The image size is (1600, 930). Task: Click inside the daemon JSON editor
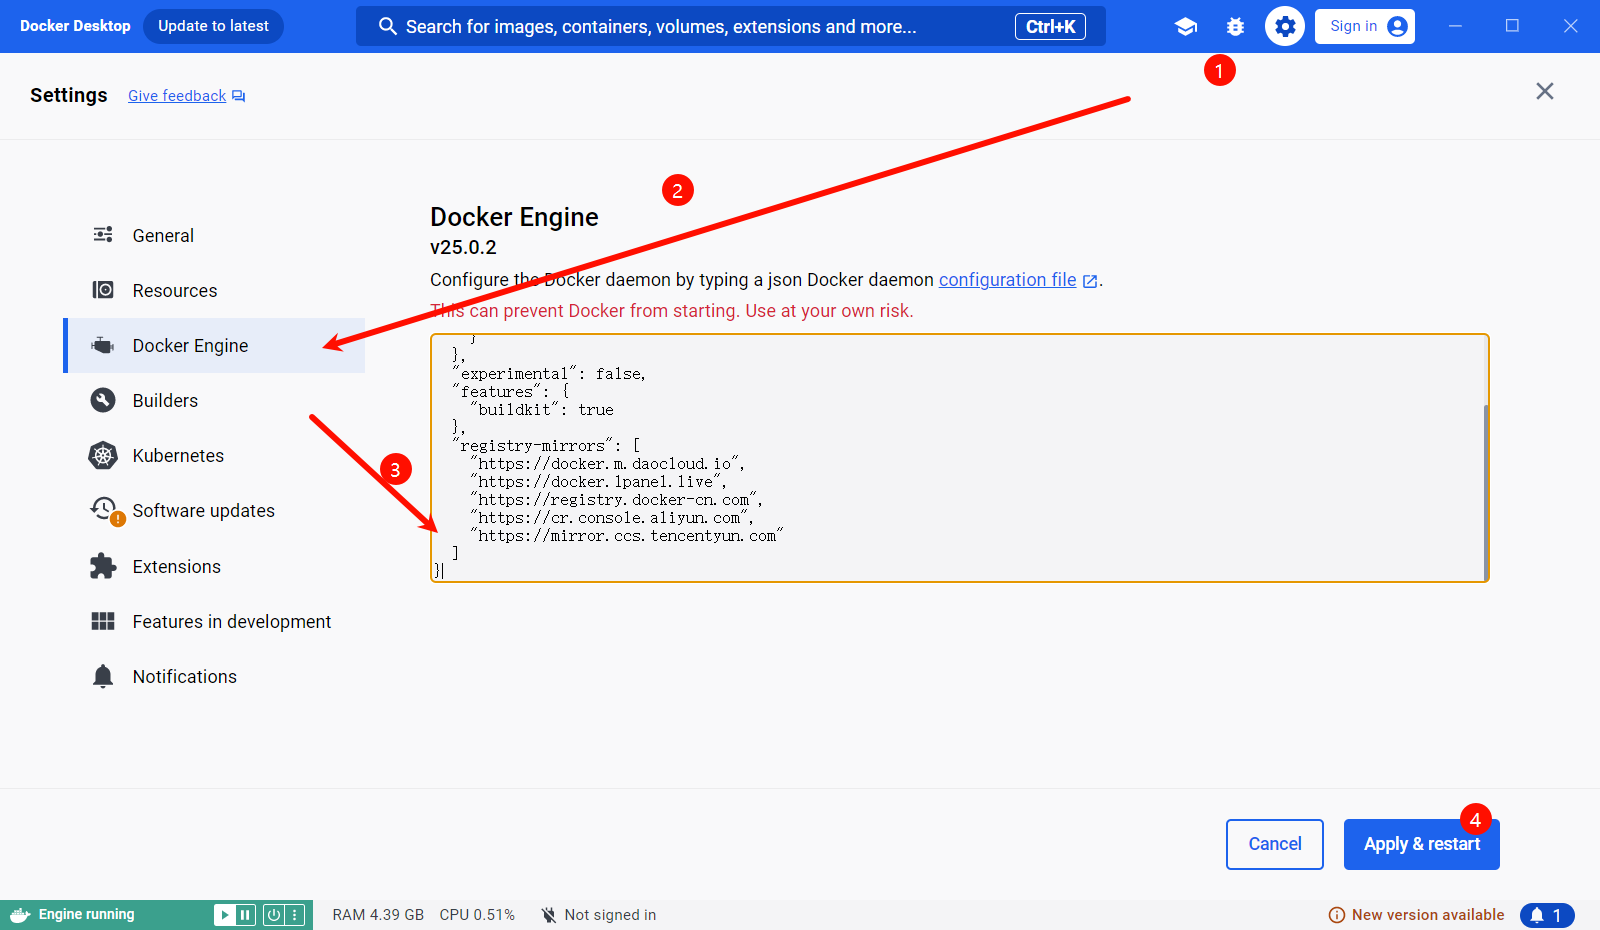pyautogui.click(x=959, y=458)
